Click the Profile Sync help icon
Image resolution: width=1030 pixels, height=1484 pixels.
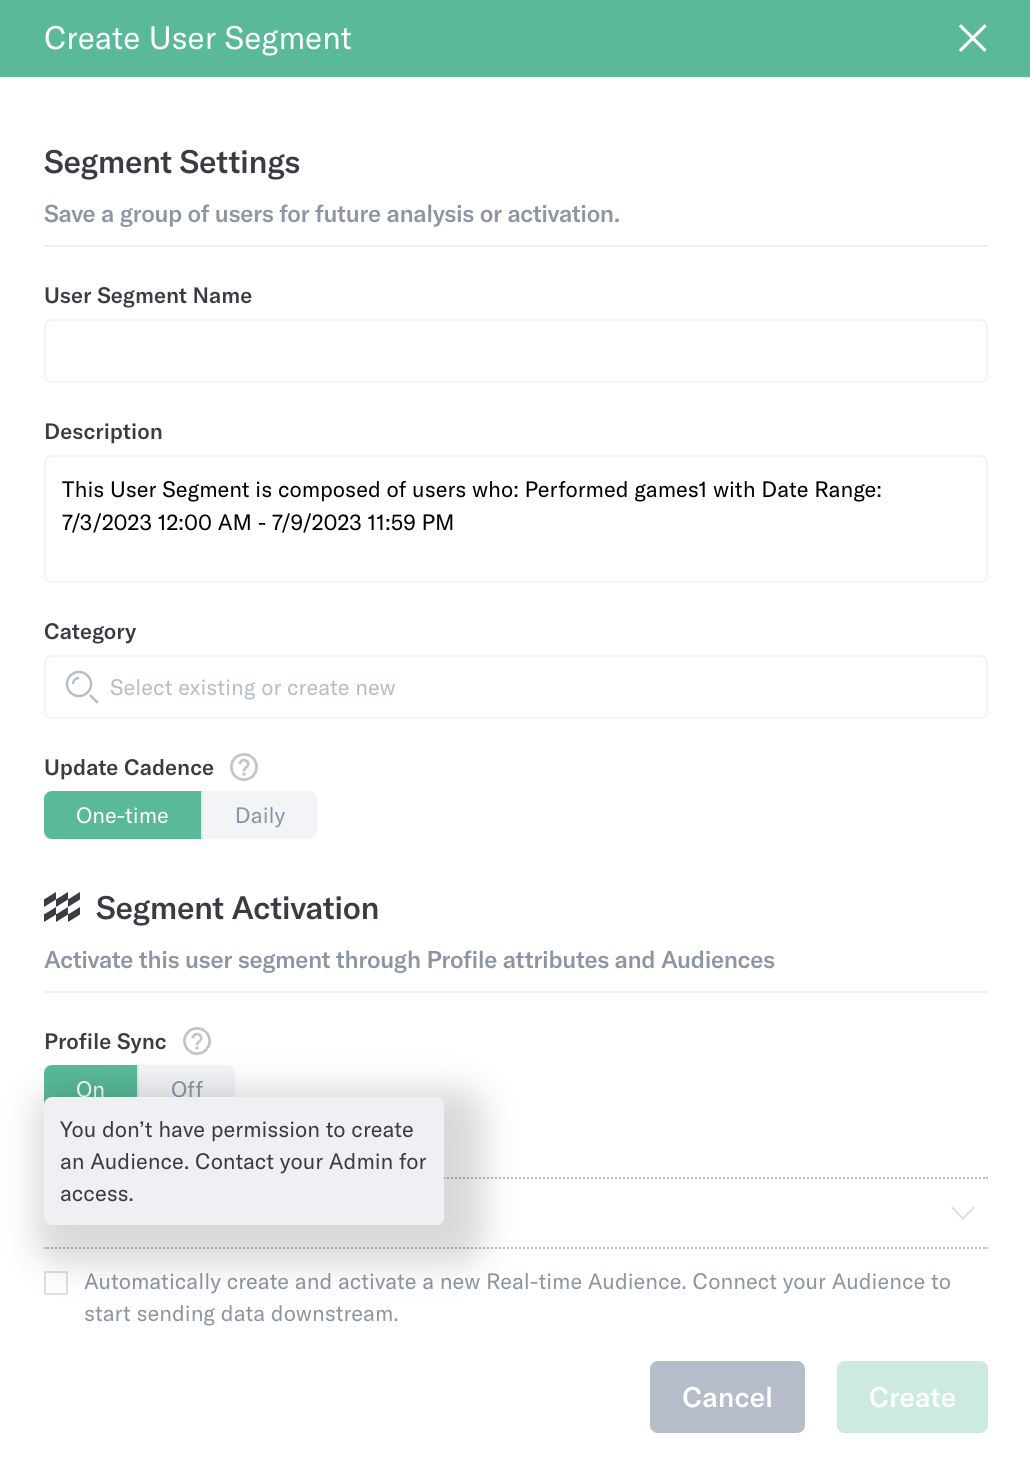(x=197, y=1041)
